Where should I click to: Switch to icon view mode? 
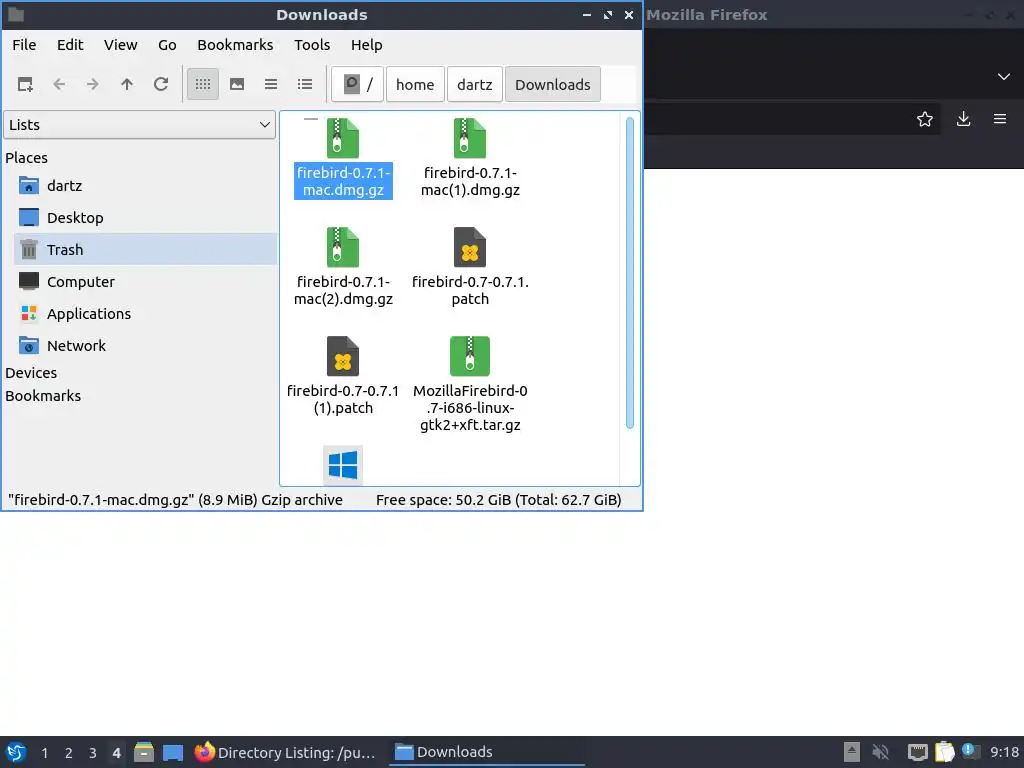[x=203, y=84]
